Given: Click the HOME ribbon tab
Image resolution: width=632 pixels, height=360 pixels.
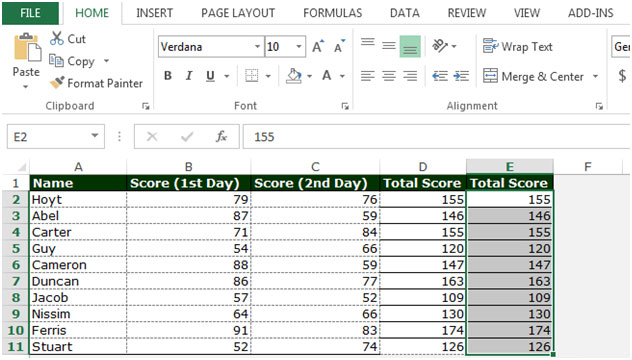Looking at the screenshot, I should 92,13.
